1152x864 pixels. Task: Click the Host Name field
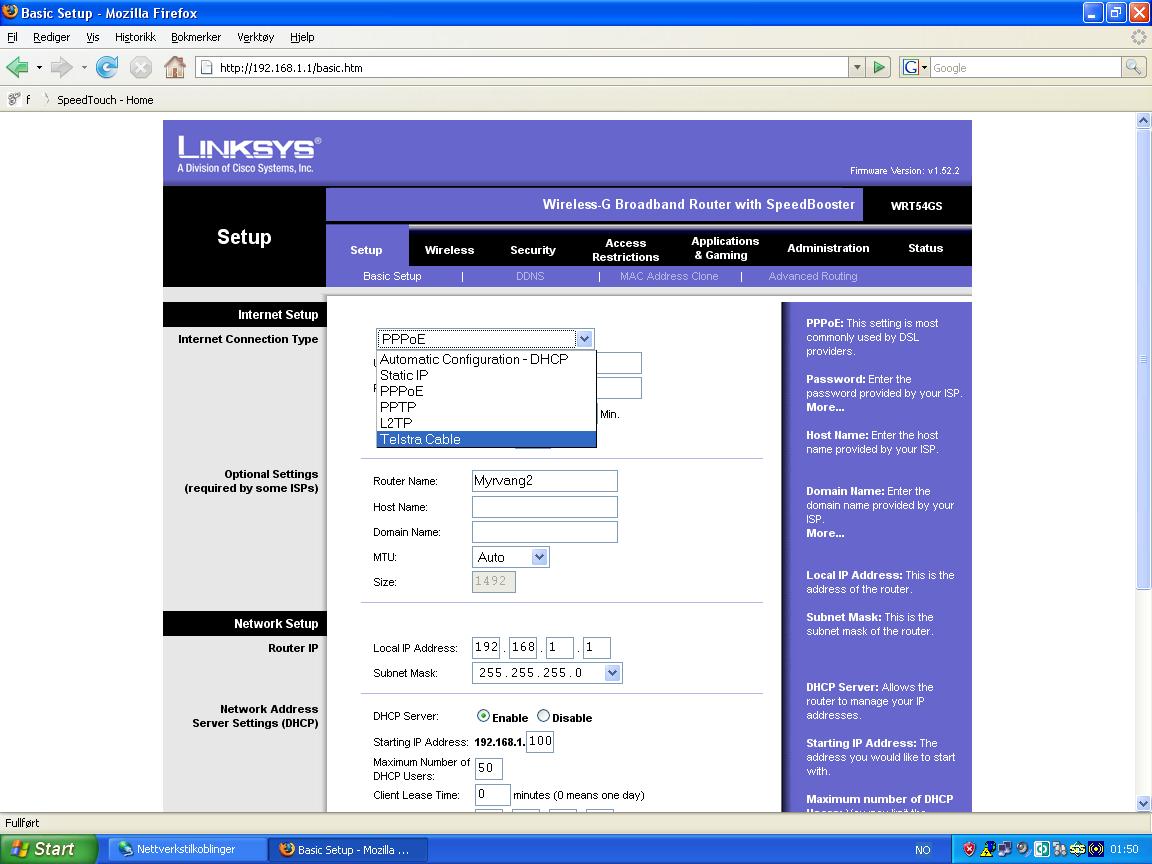[544, 507]
